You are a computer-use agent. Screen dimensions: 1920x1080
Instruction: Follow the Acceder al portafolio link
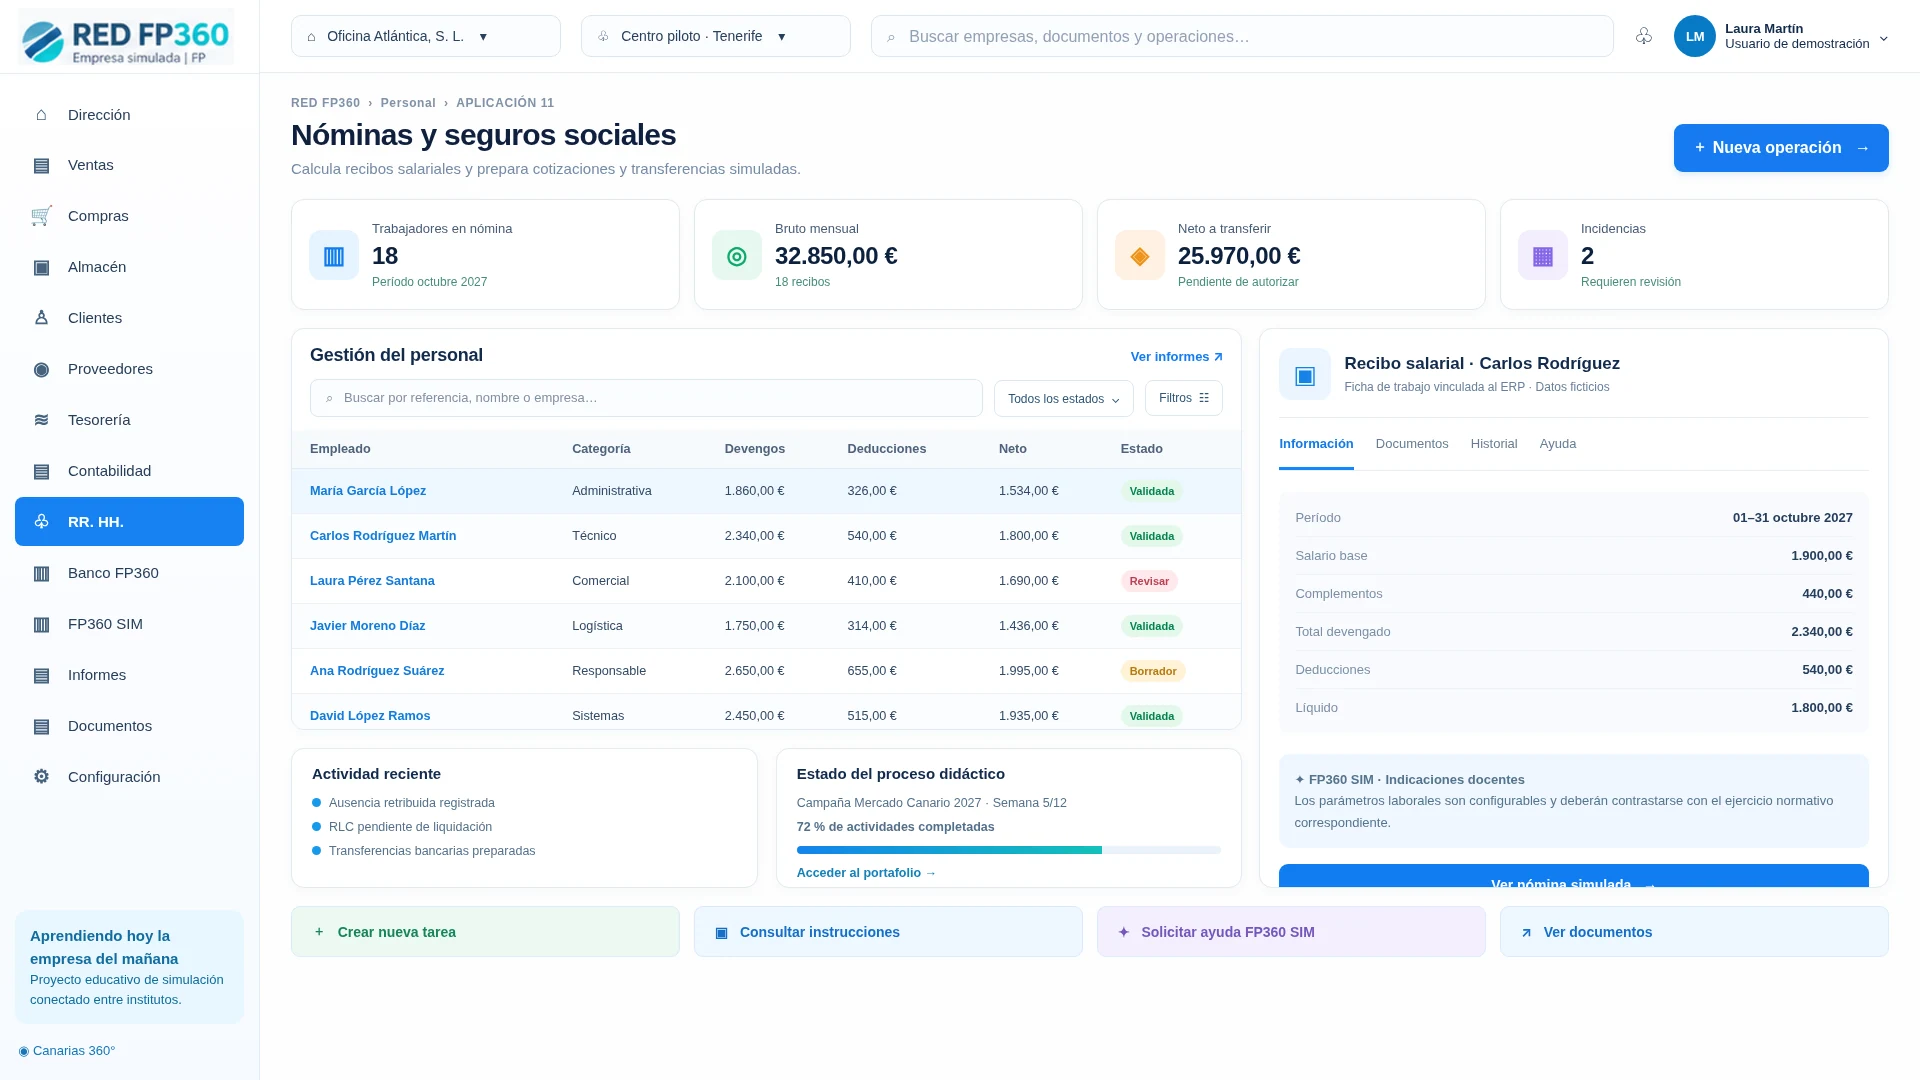click(x=867, y=873)
